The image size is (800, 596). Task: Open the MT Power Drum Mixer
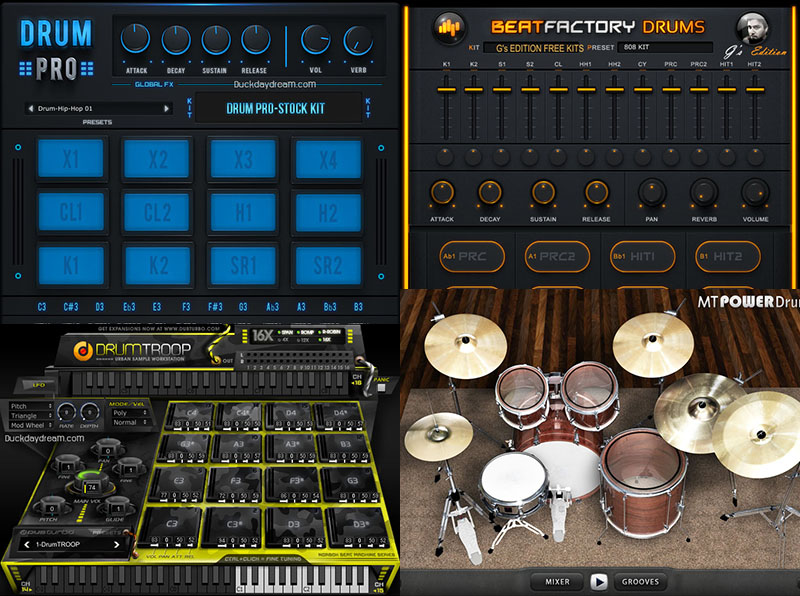(x=557, y=582)
